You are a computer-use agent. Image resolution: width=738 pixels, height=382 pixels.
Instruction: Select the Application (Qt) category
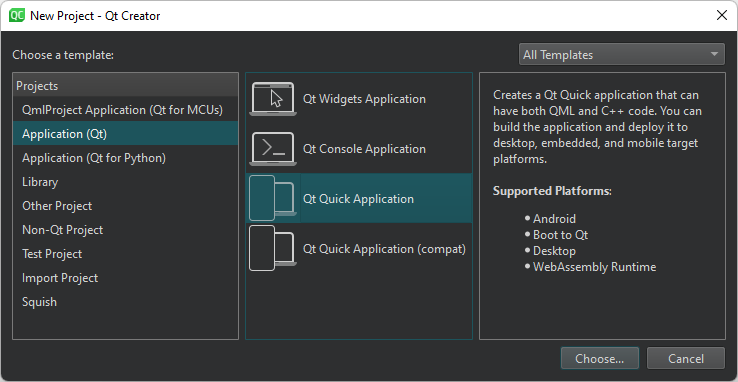[x=125, y=134]
